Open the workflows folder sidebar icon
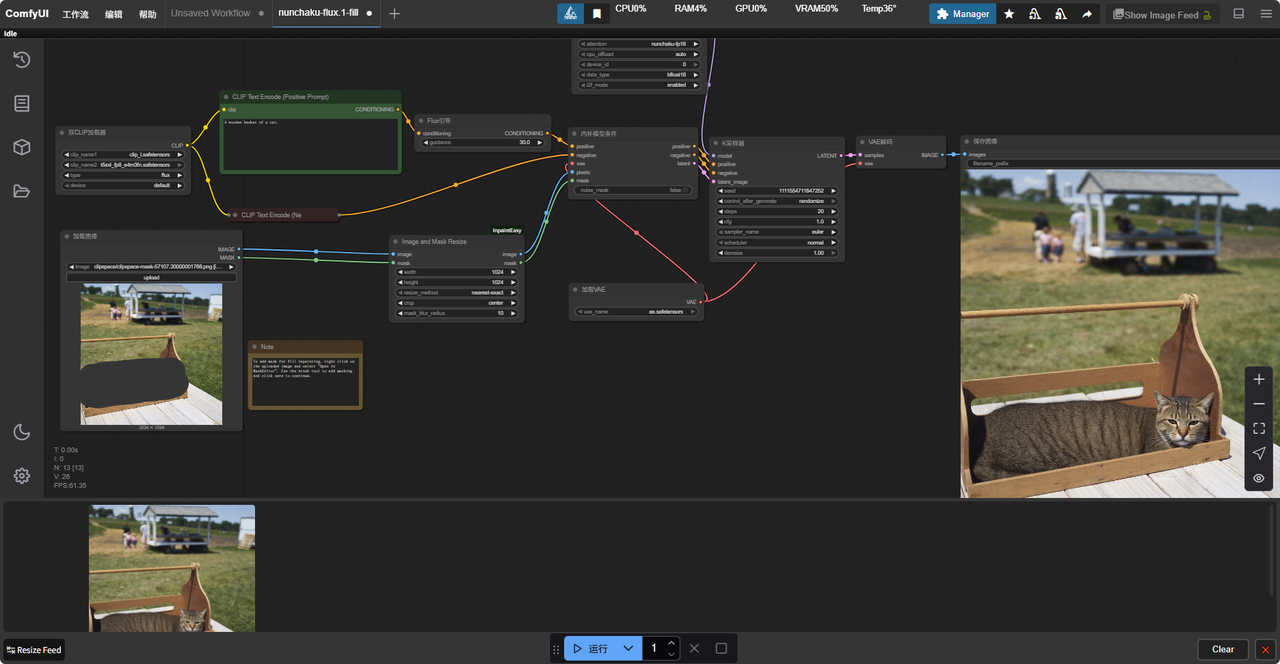 pos(21,191)
